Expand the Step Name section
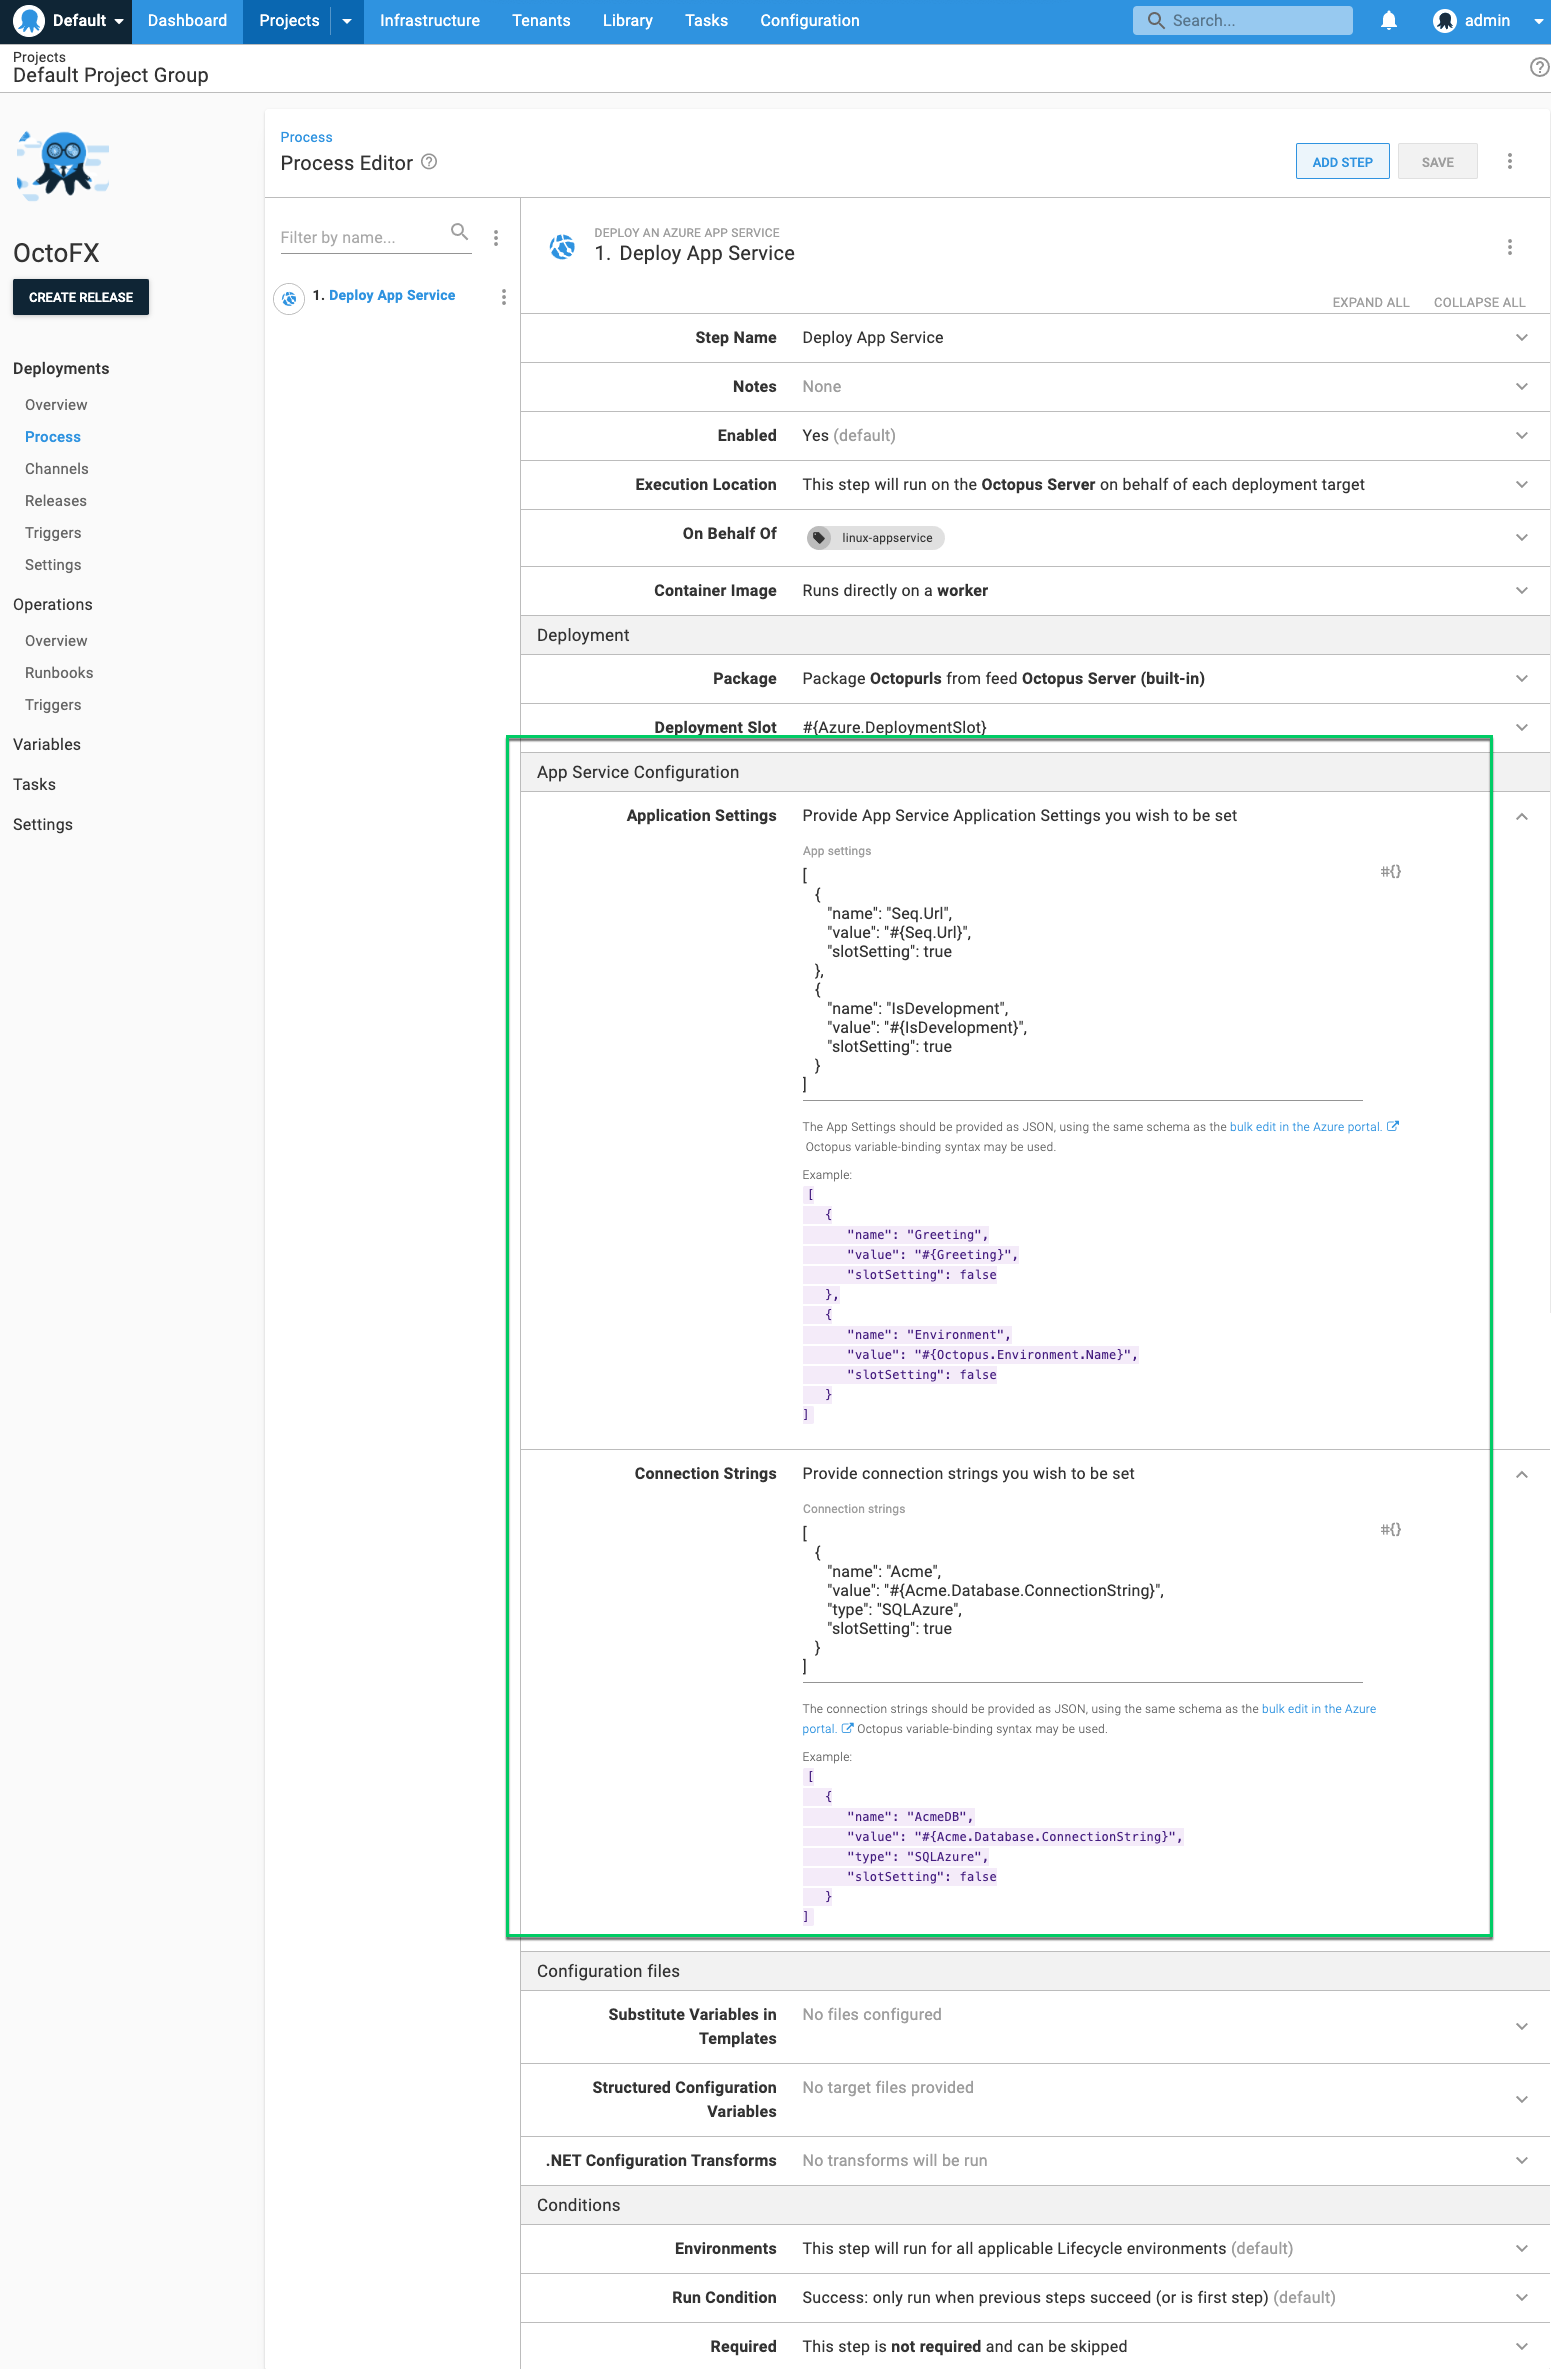This screenshot has width=1551, height=2369. pos(1522,338)
